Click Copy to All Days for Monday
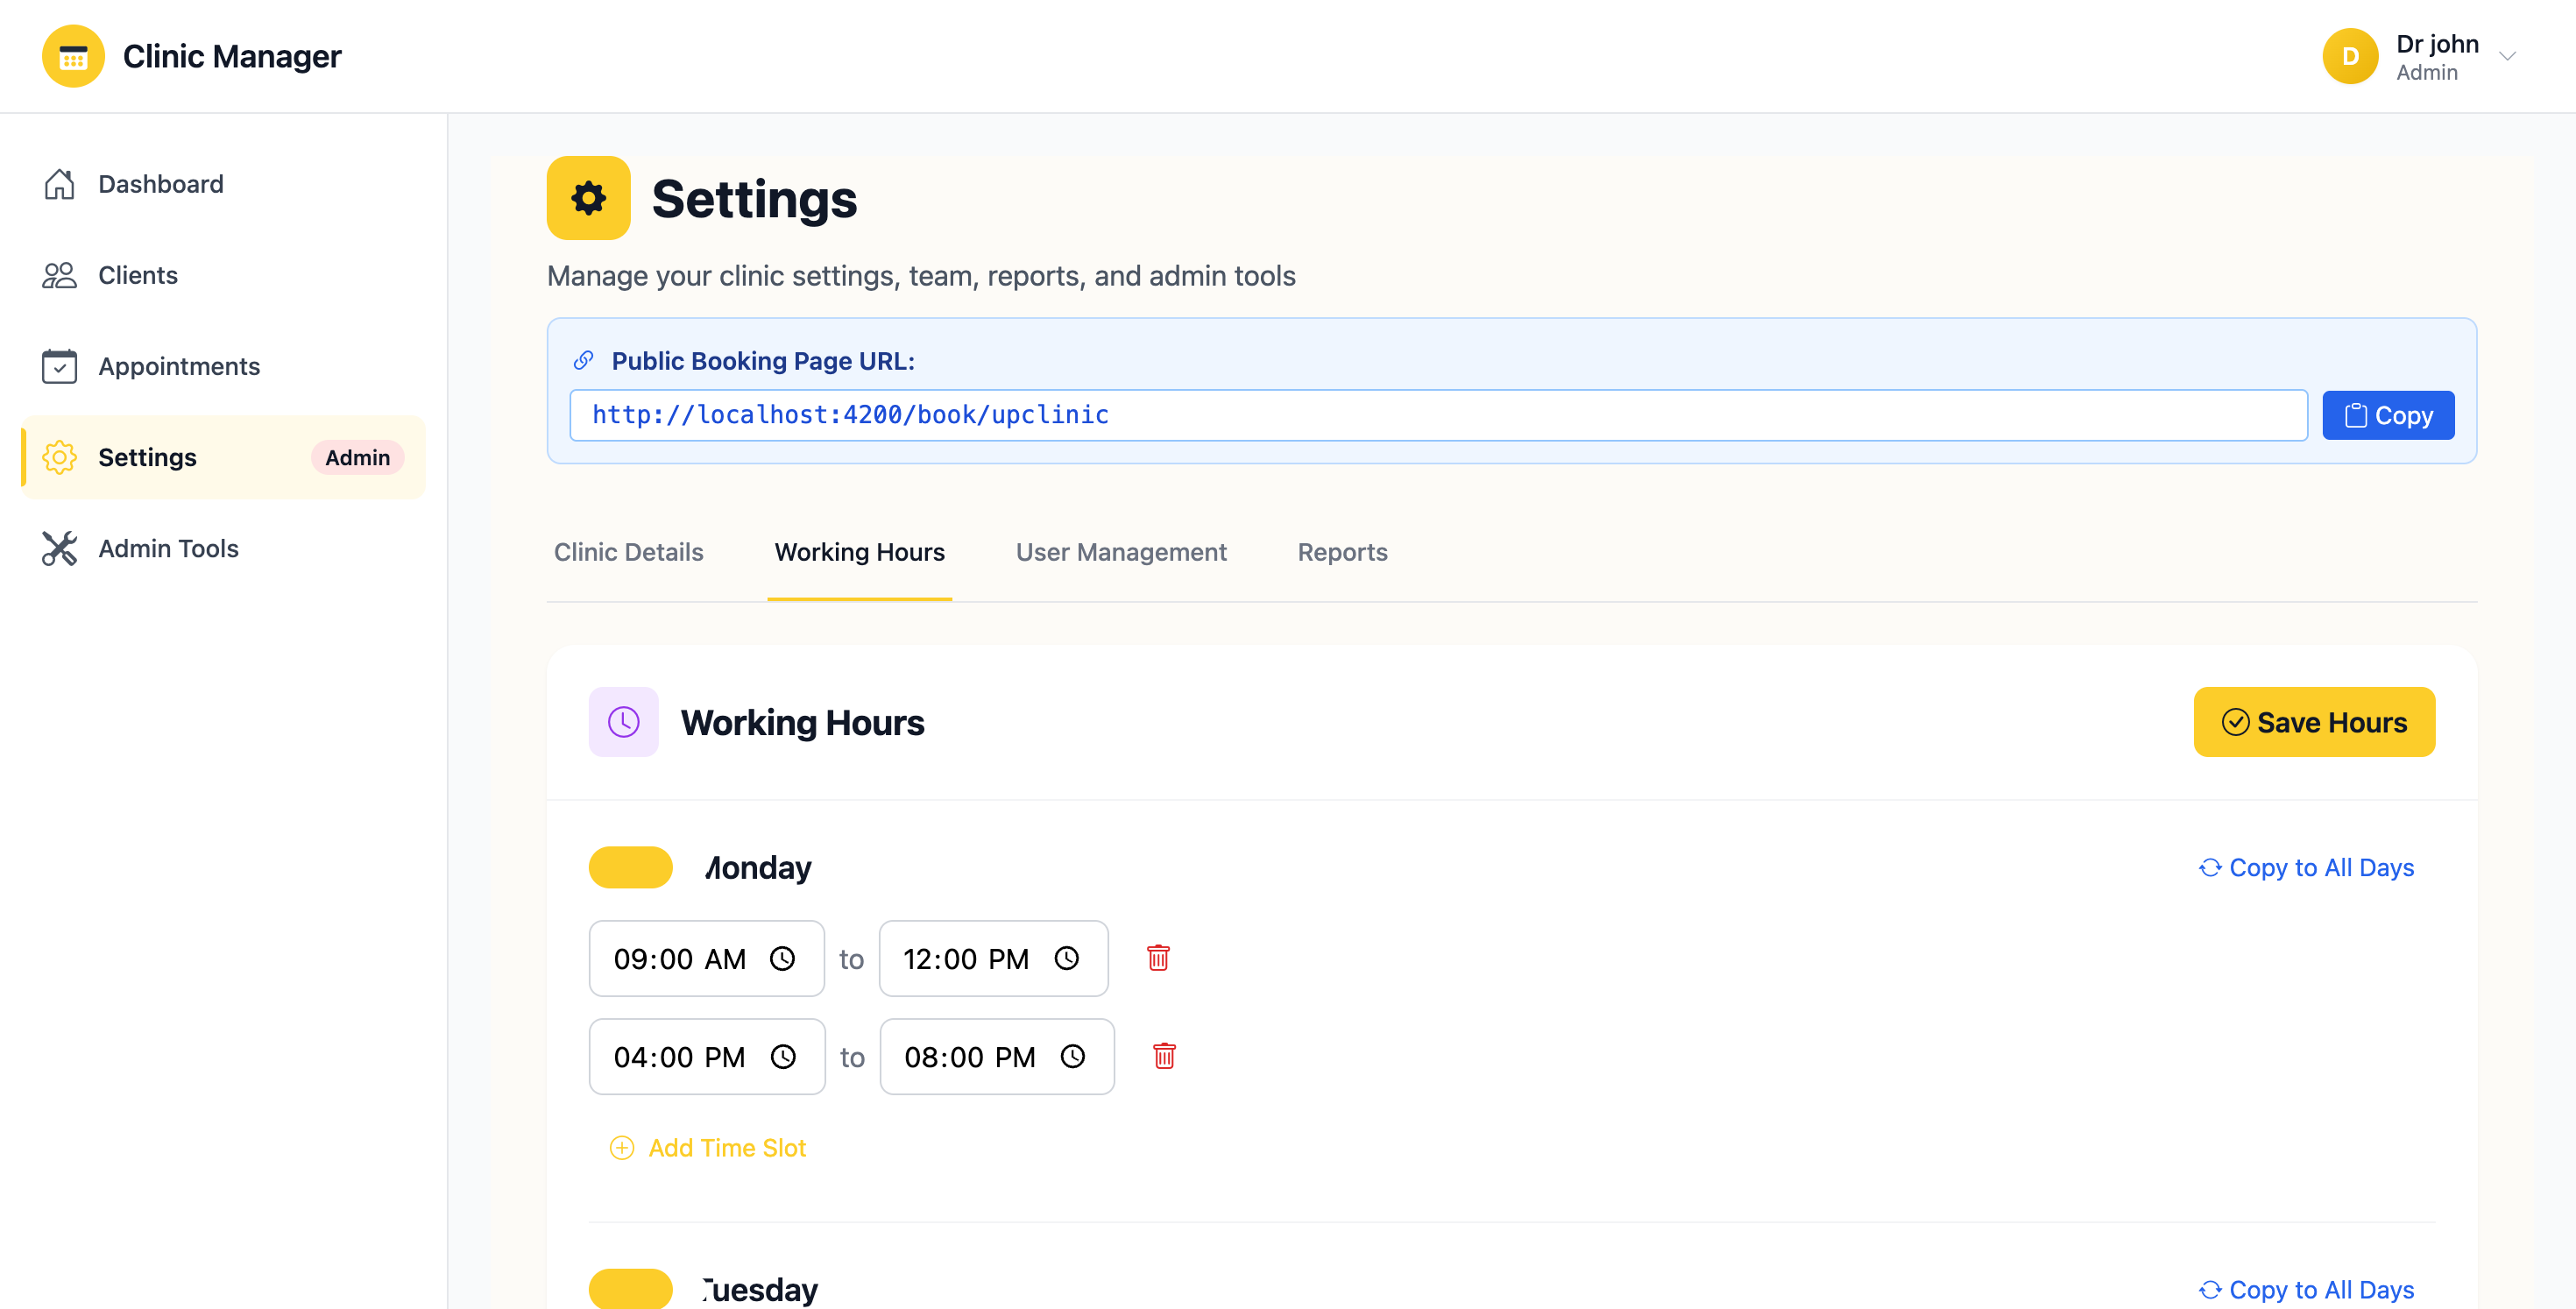2576x1309 pixels. click(2305, 867)
